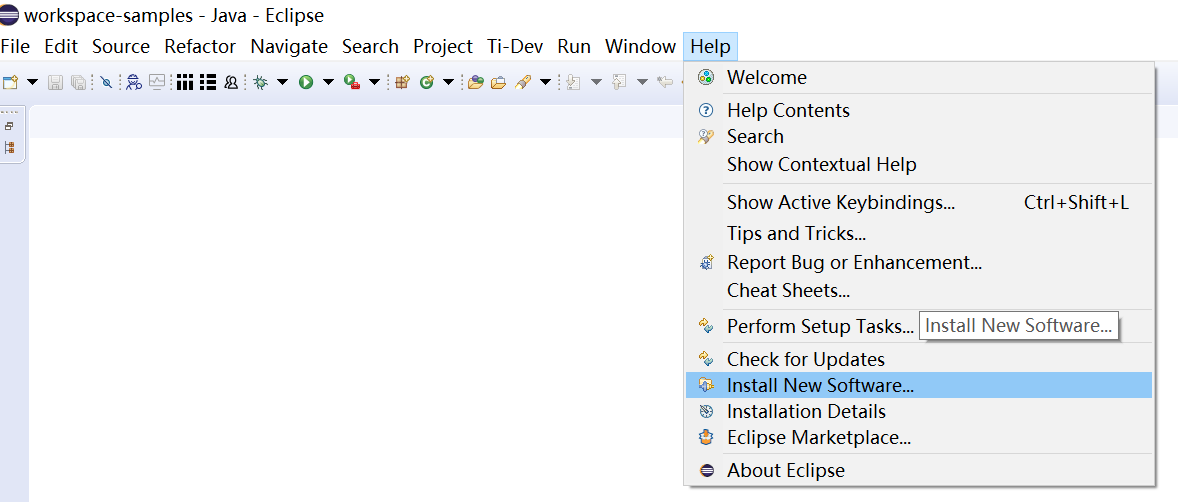Open the Project menu

tap(443, 47)
